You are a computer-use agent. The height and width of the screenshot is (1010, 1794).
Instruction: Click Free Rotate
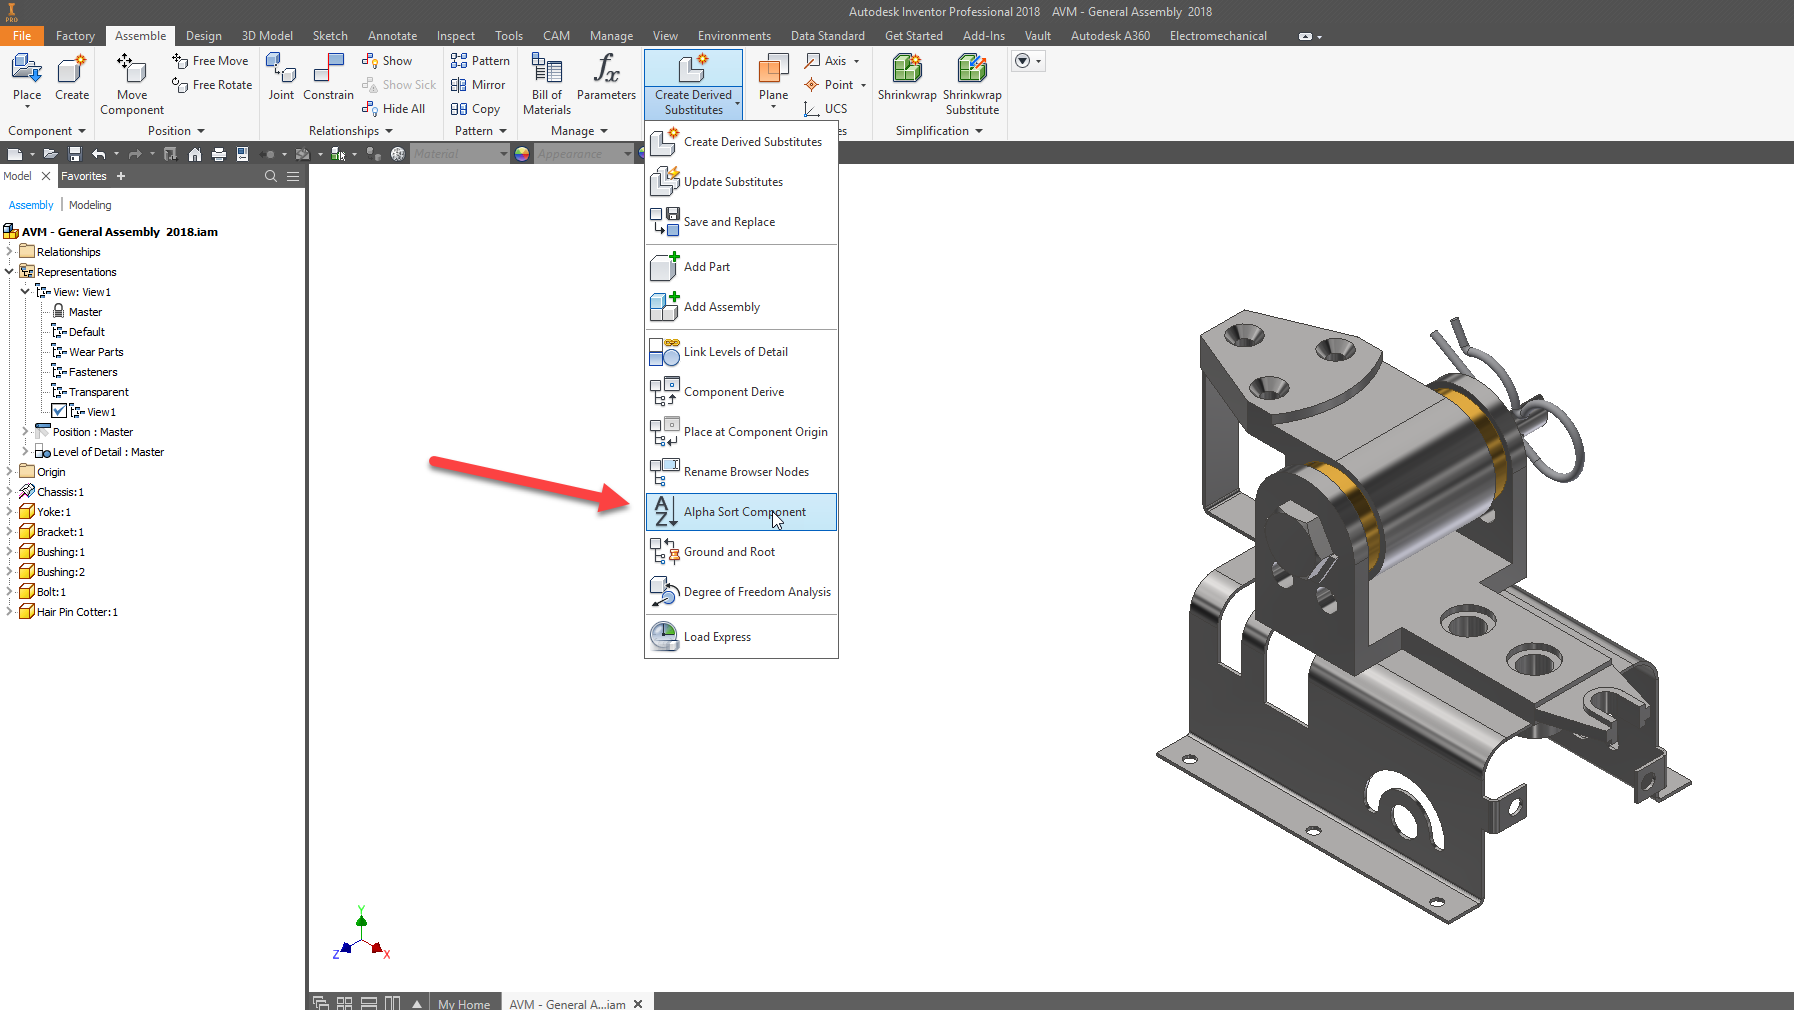(210, 85)
